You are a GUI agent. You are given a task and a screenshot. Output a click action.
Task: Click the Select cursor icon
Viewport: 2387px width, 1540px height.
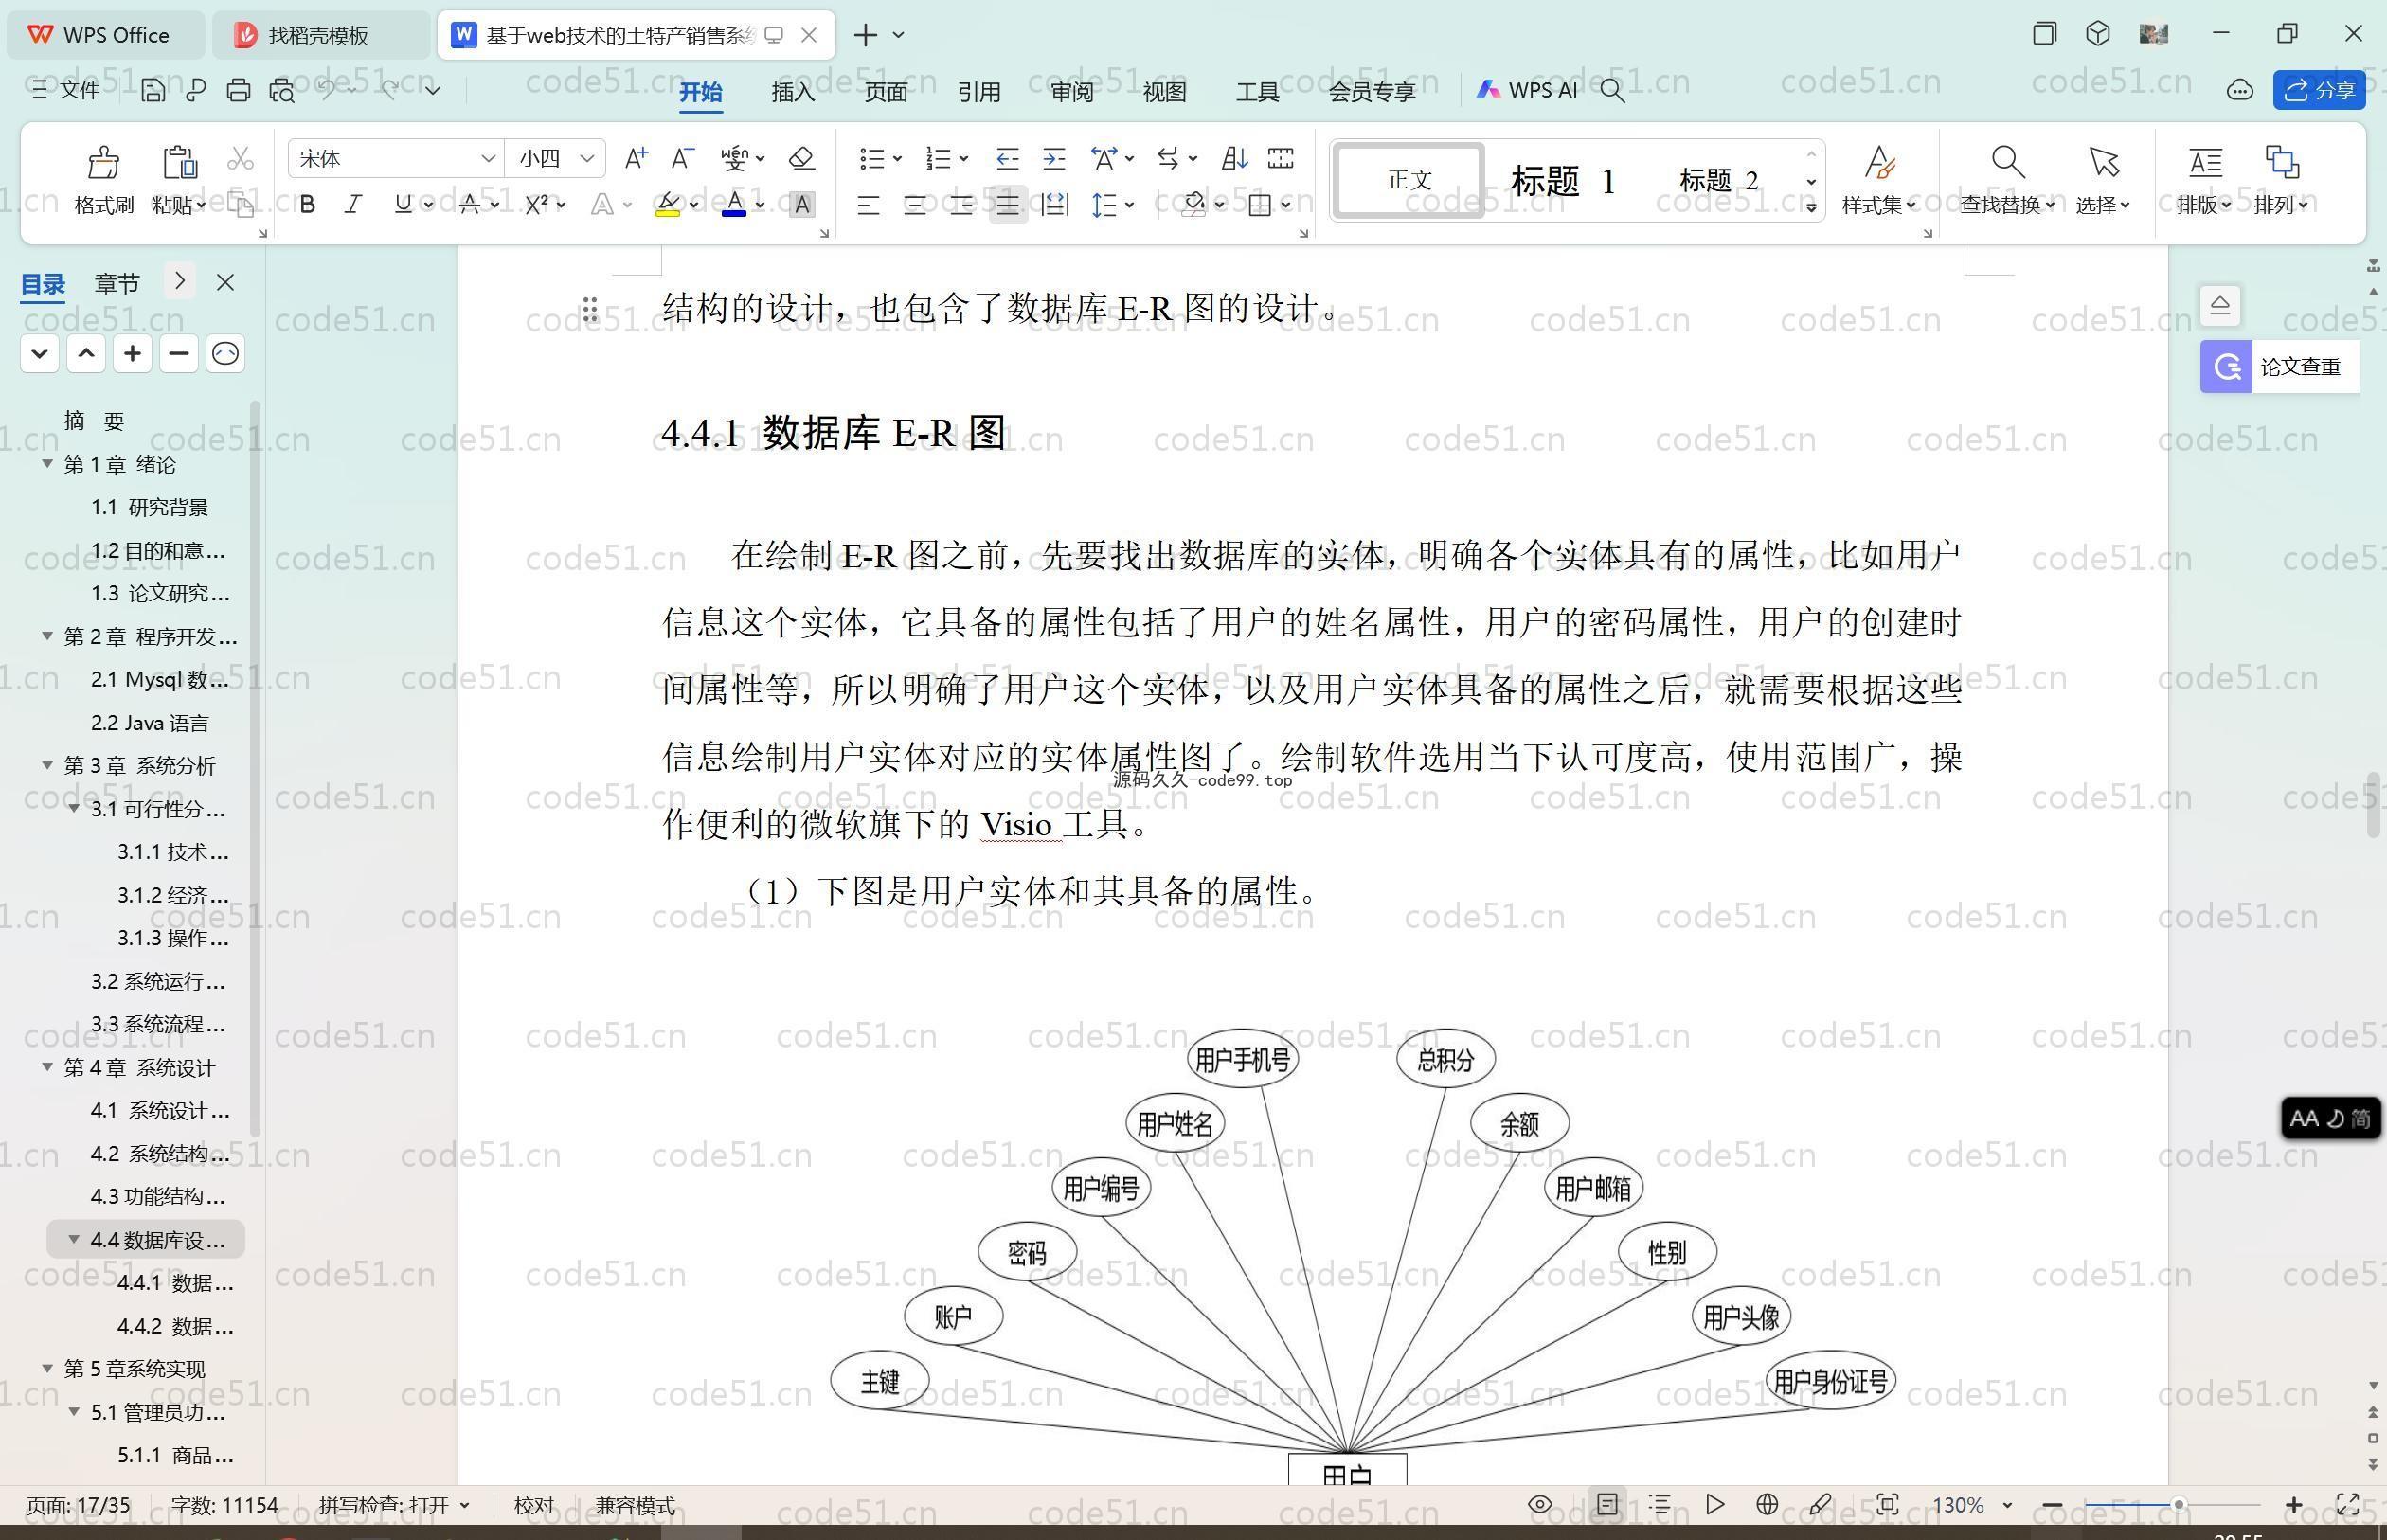point(2103,161)
